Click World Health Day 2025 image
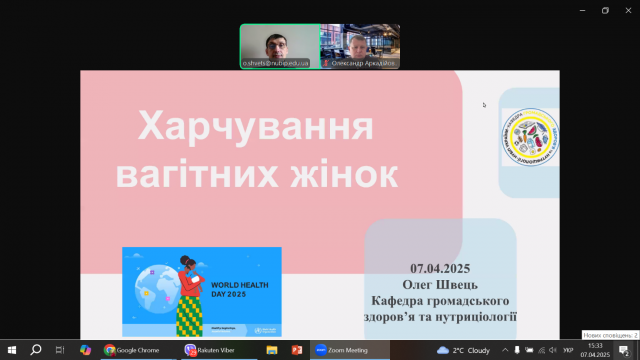 point(202,291)
